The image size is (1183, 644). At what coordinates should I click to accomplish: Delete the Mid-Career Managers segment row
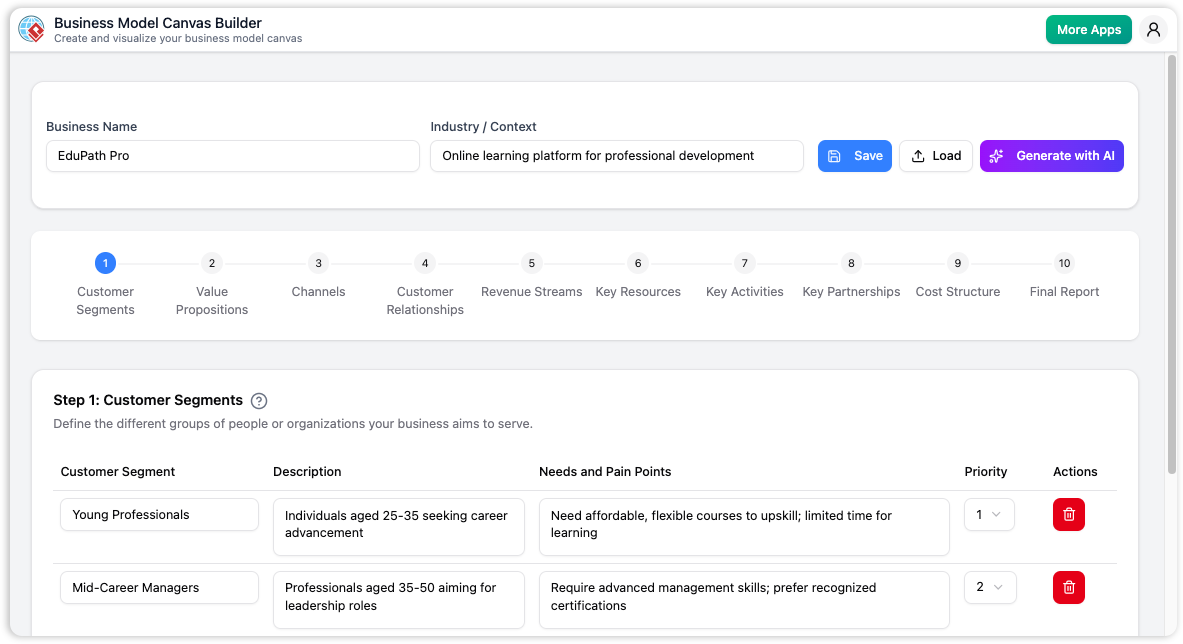[1068, 587]
